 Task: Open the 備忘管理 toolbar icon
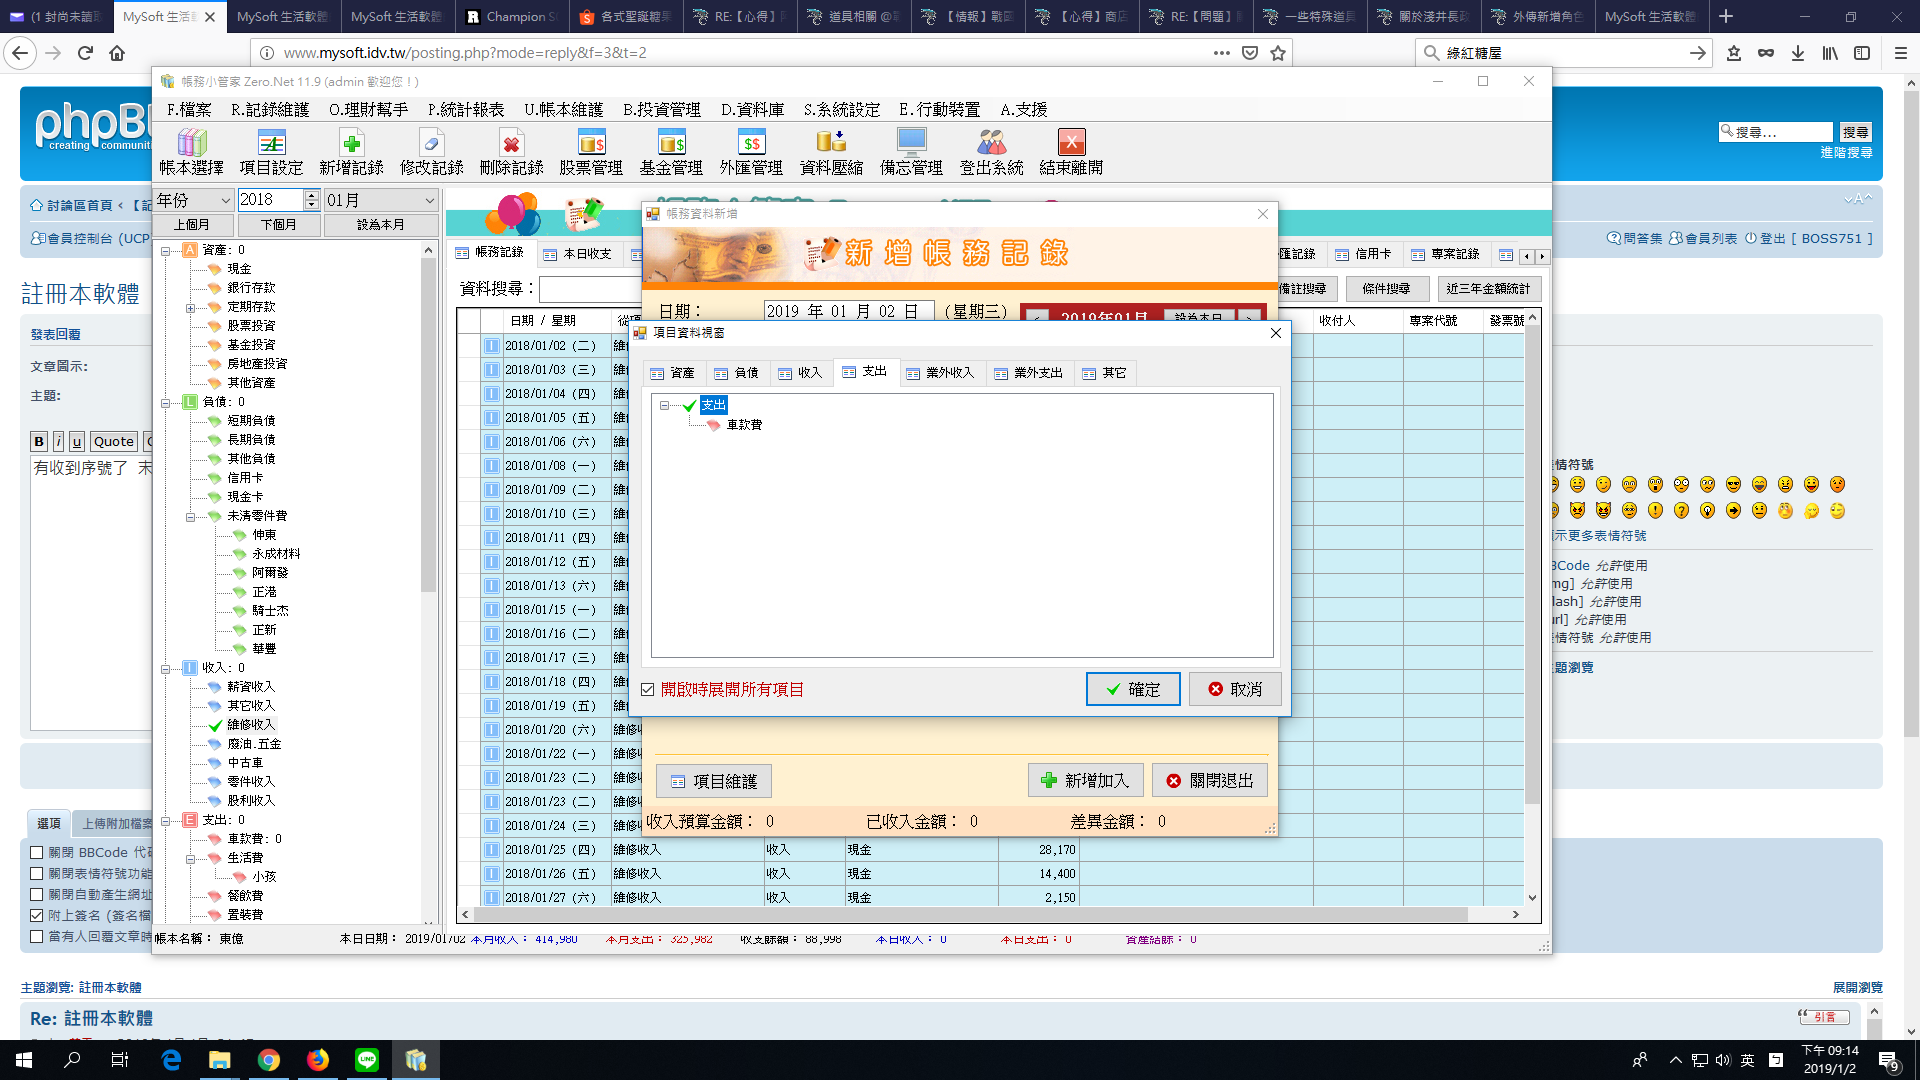coord(911,152)
